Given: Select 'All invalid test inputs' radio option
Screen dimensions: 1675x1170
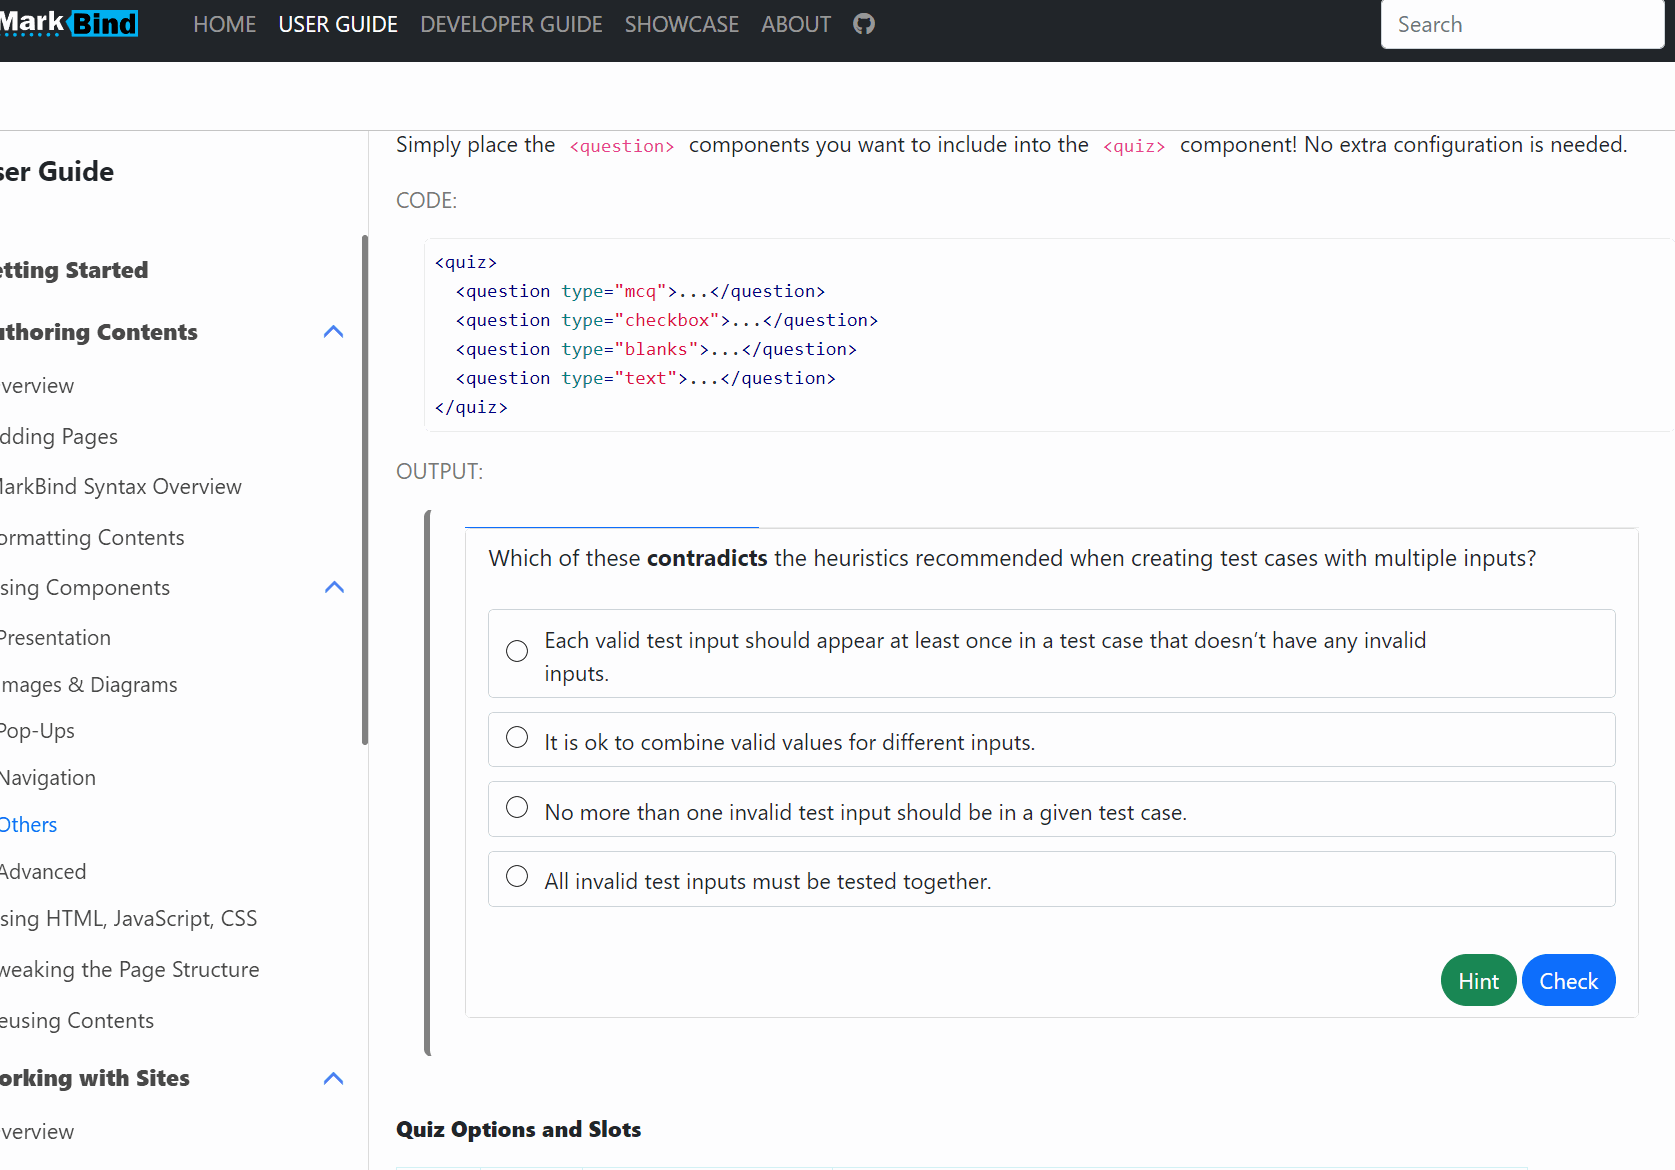Looking at the screenshot, I should click(517, 877).
